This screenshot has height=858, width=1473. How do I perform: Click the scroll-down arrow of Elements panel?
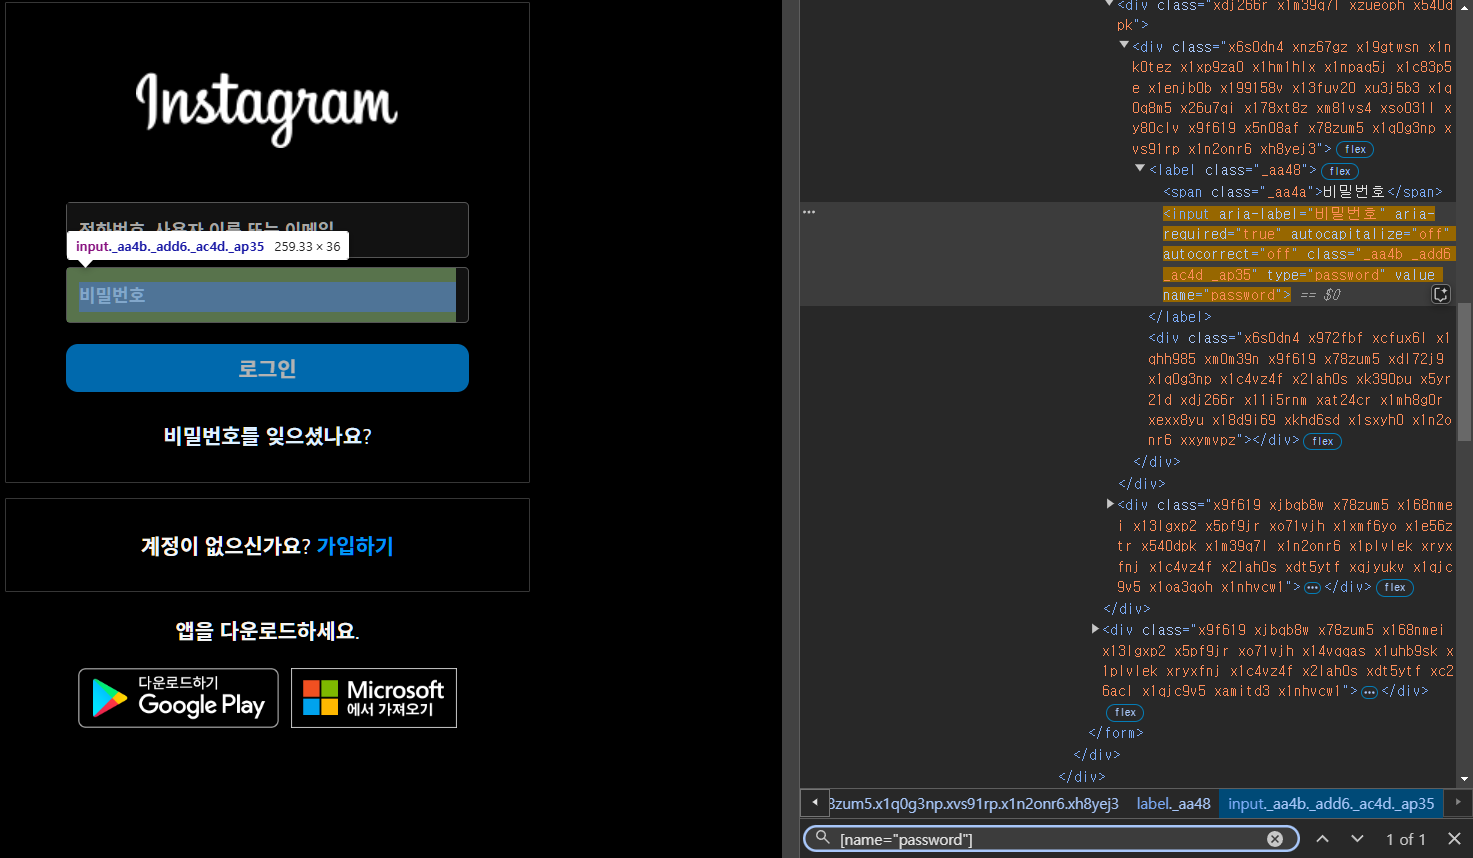(x=1465, y=778)
